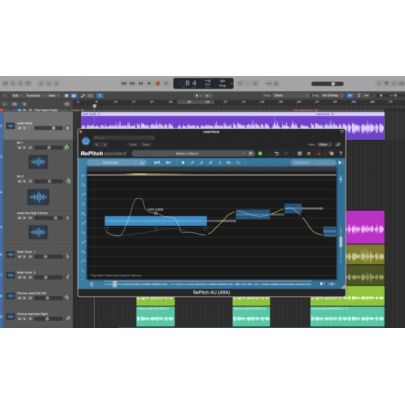This screenshot has height=405, width=405.
Task: Click the RePitch overview navigation bar handle
Action: click(114, 284)
